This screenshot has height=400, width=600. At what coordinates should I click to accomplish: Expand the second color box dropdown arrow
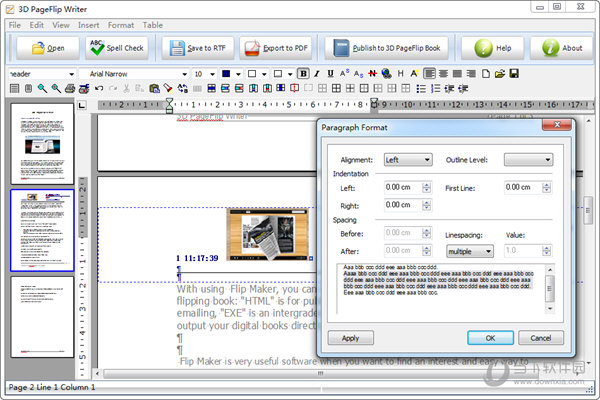coord(264,74)
